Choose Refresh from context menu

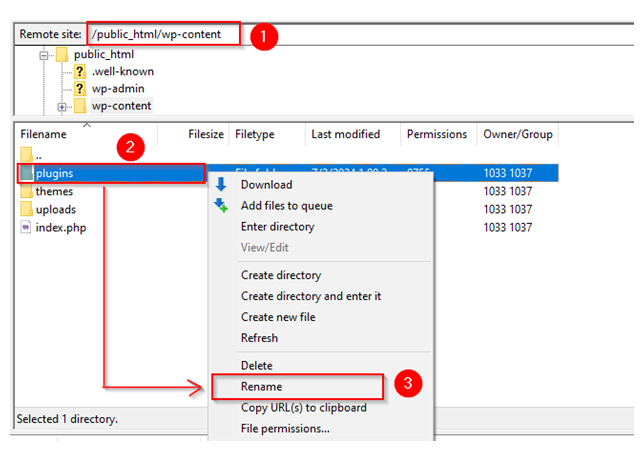[321, 338]
